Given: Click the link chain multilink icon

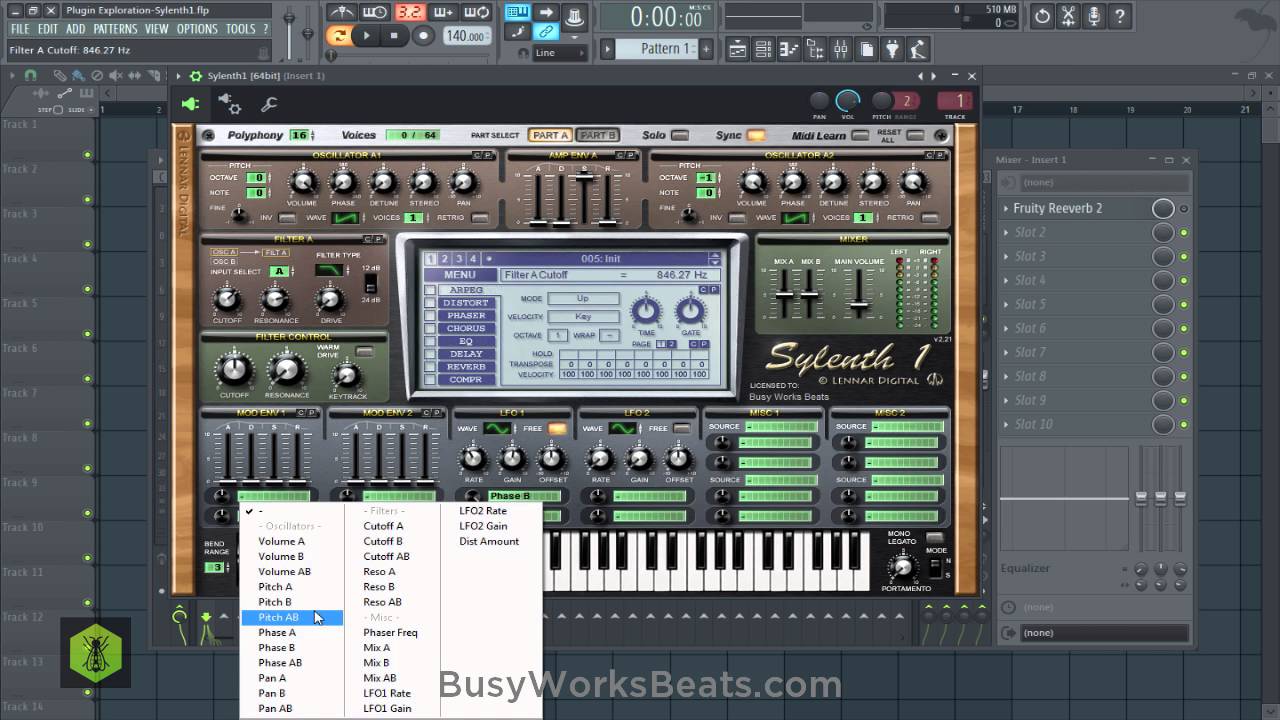Looking at the screenshot, I should (x=546, y=33).
